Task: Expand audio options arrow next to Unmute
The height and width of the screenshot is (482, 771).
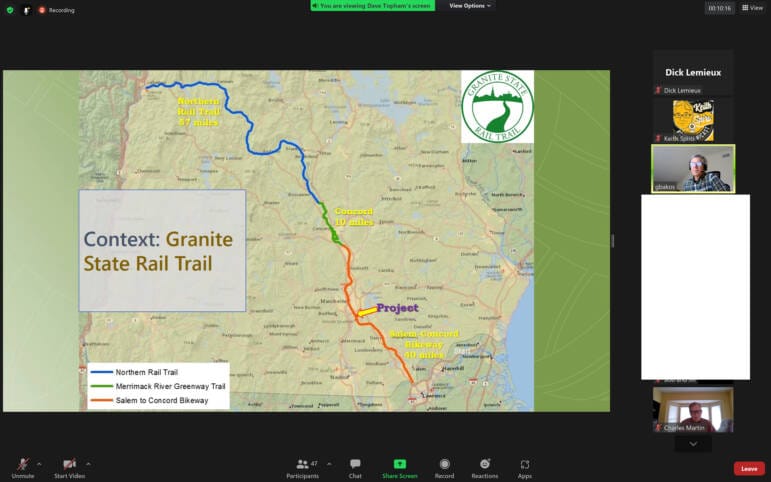Action: pos(39,464)
